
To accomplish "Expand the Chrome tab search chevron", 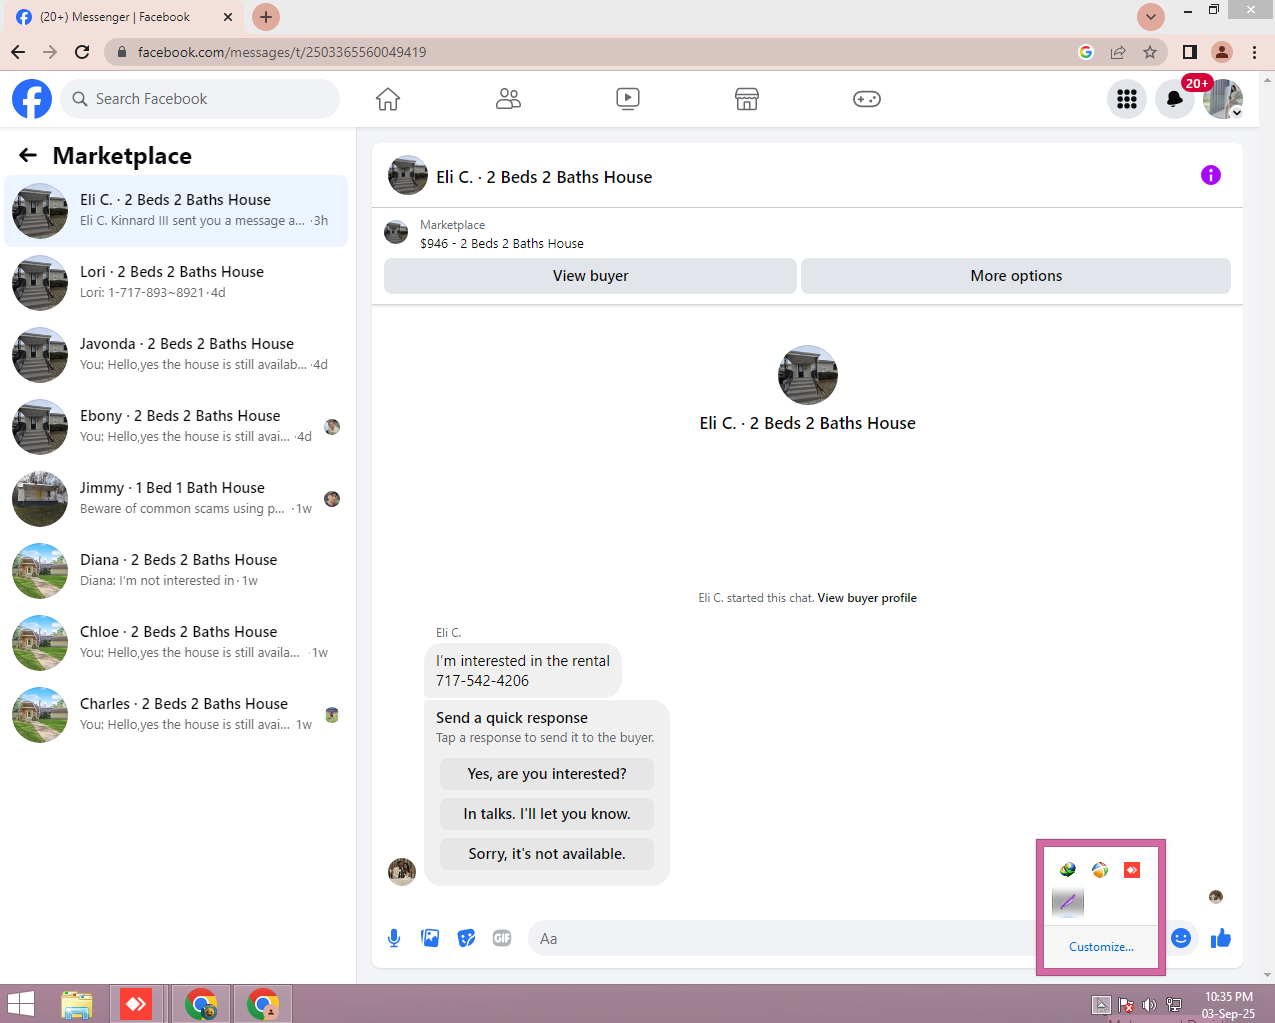I will 1151,17.
